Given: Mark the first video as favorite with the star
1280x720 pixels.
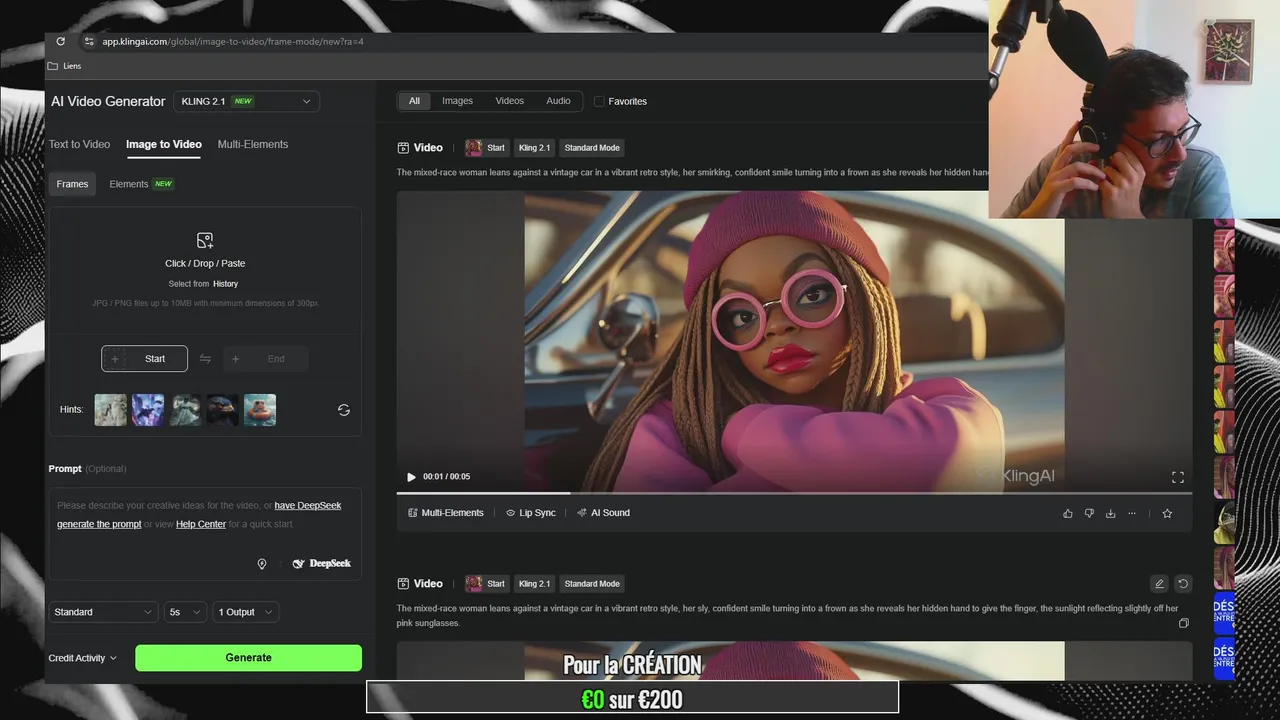Looking at the screenshot, I should click(x=1167, y=513).
